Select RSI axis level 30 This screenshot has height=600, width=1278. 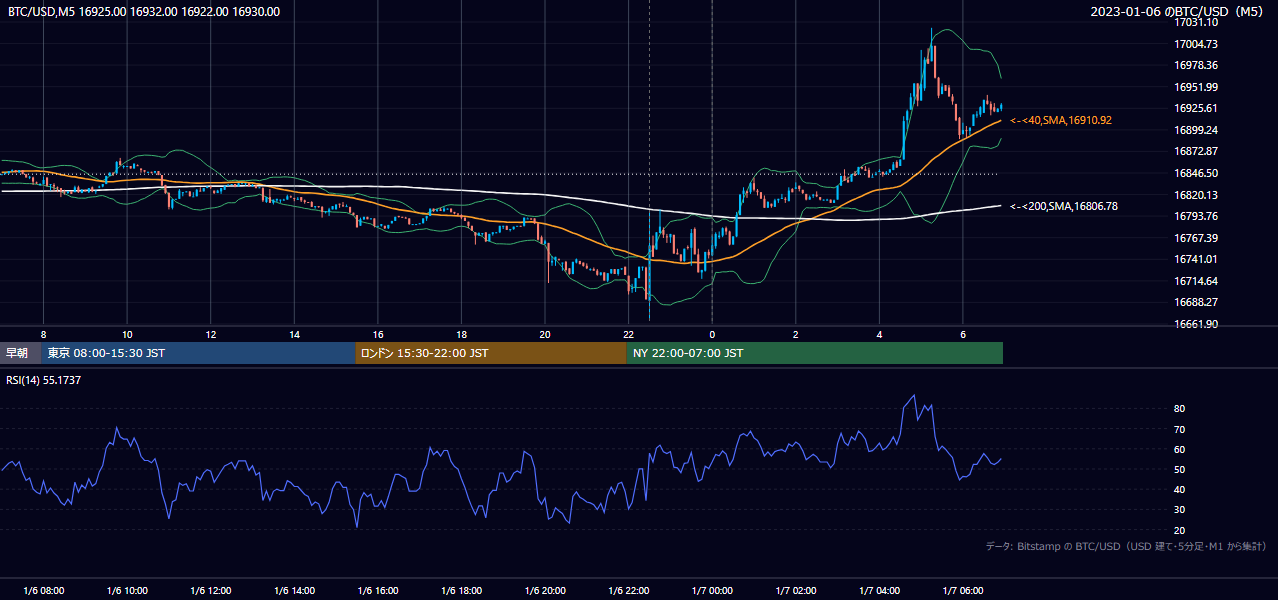[1180, 510]
